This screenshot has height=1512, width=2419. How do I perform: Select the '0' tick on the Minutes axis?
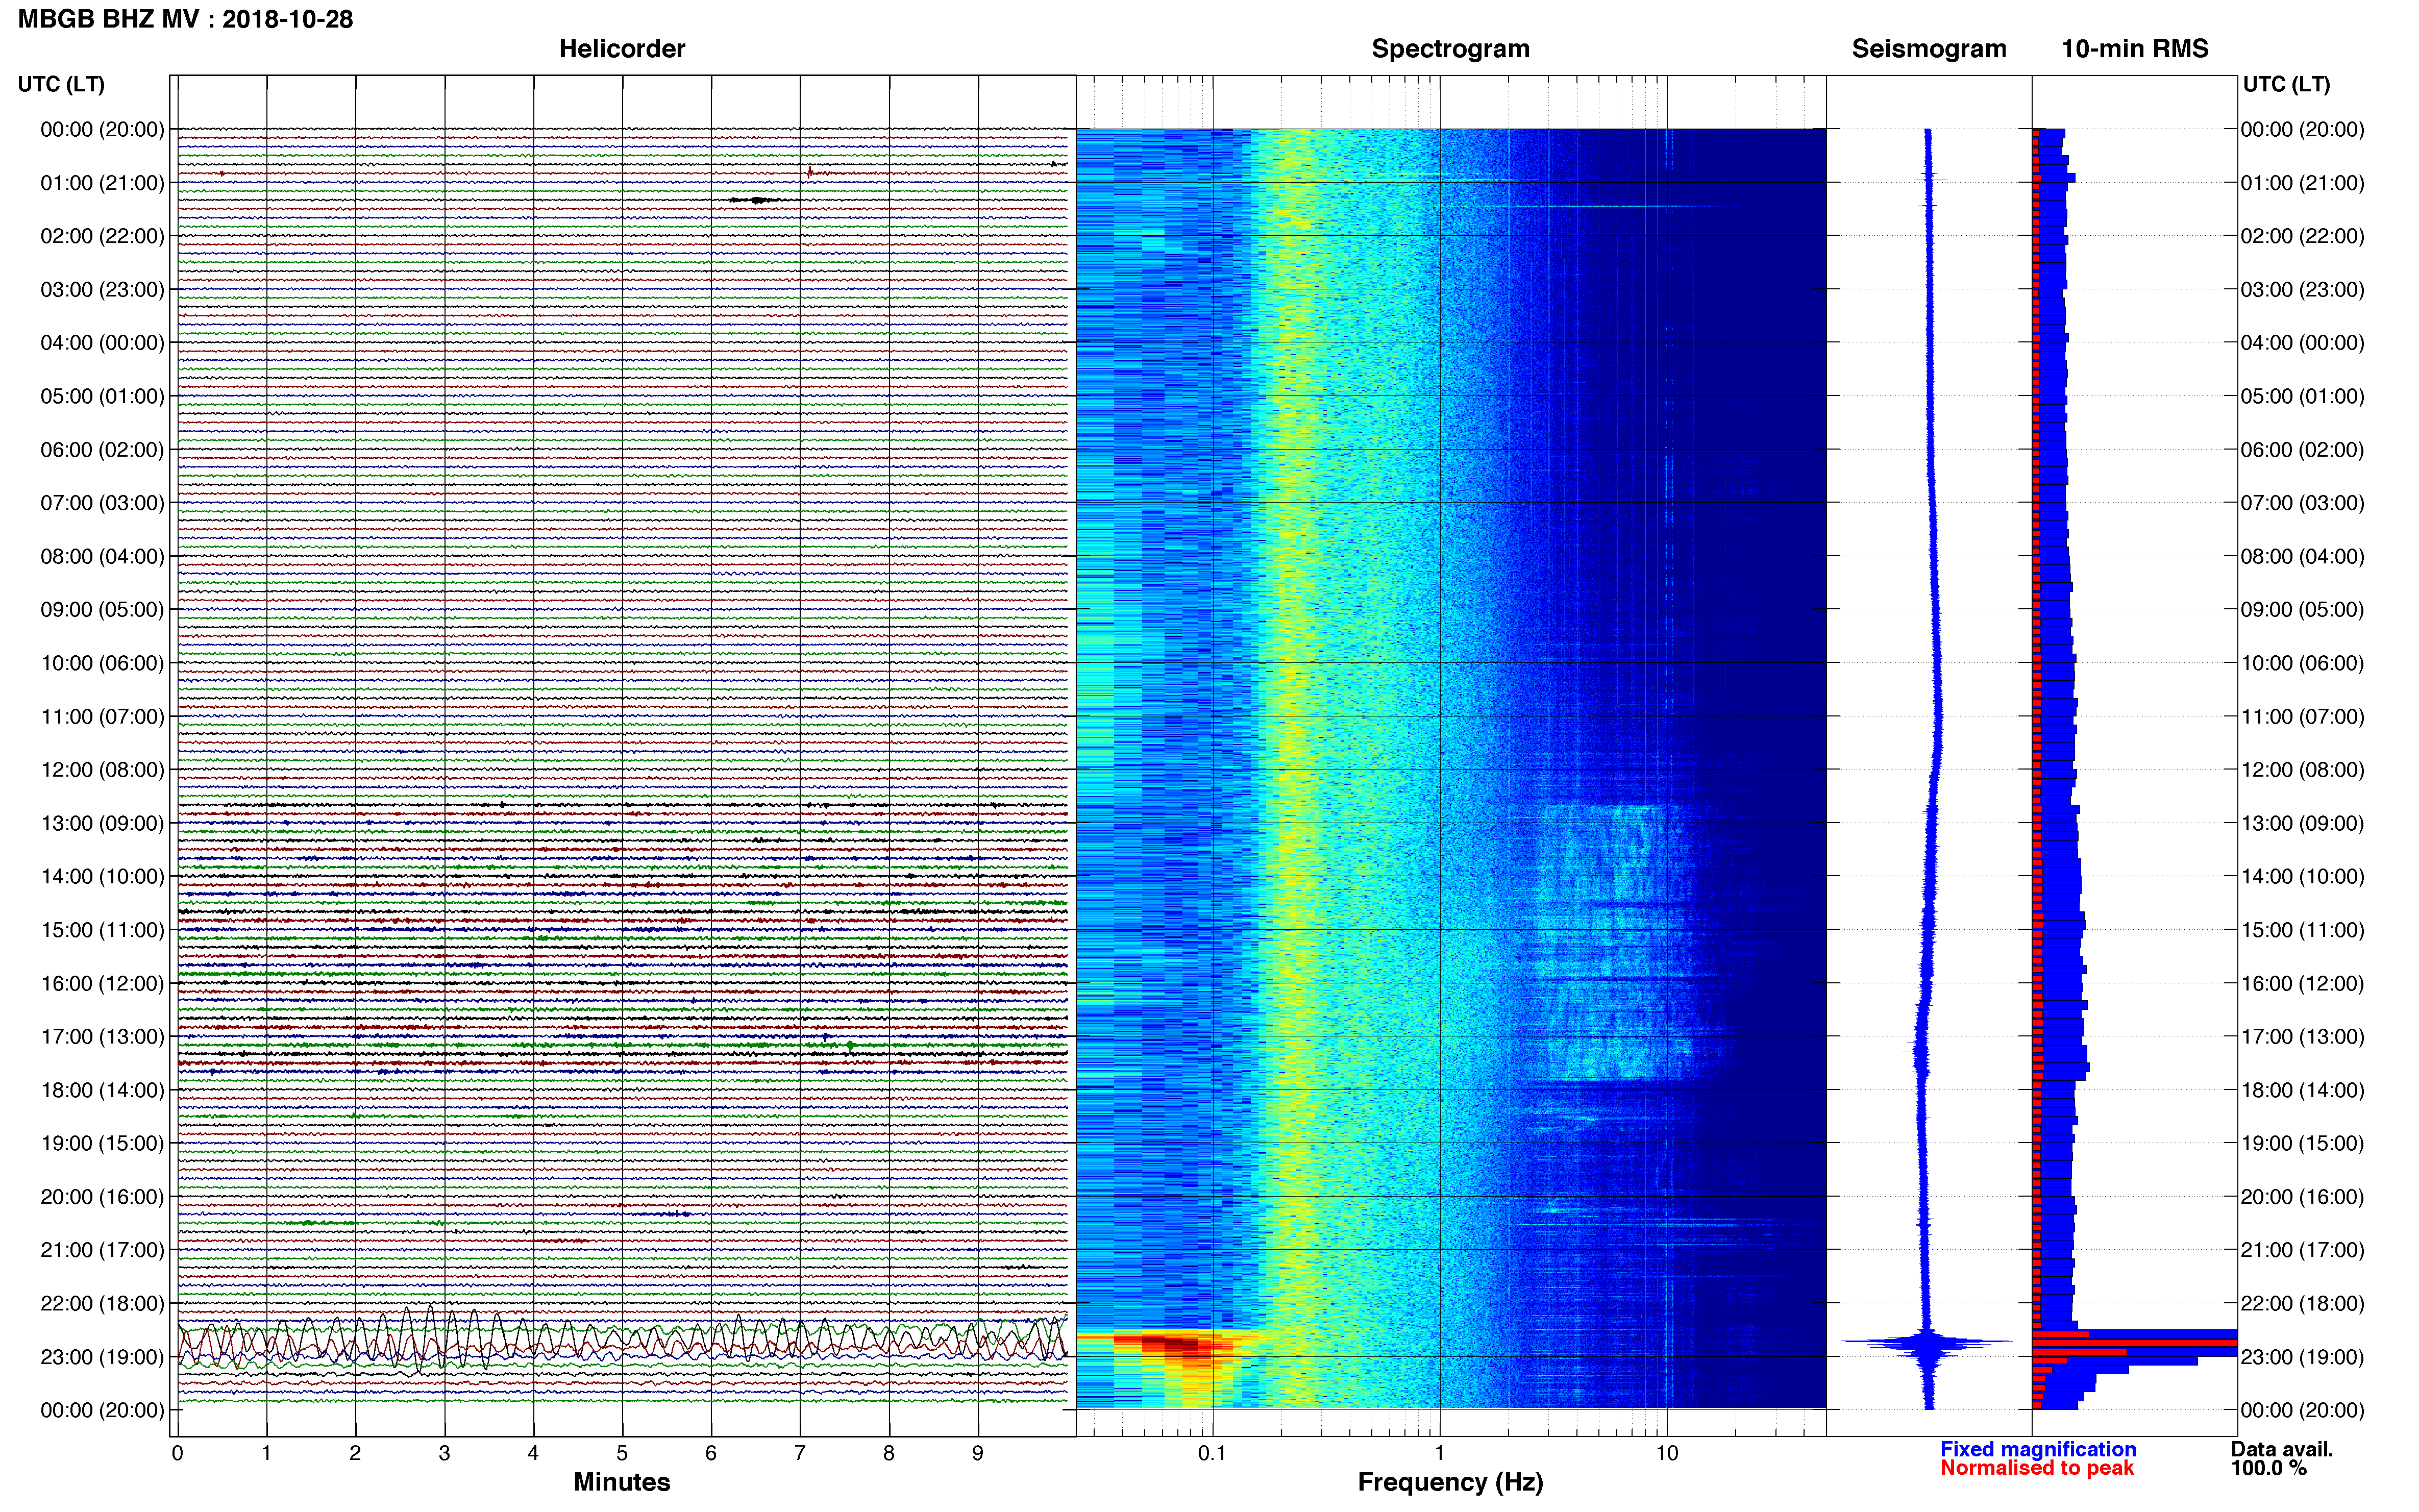(177, 1452)
